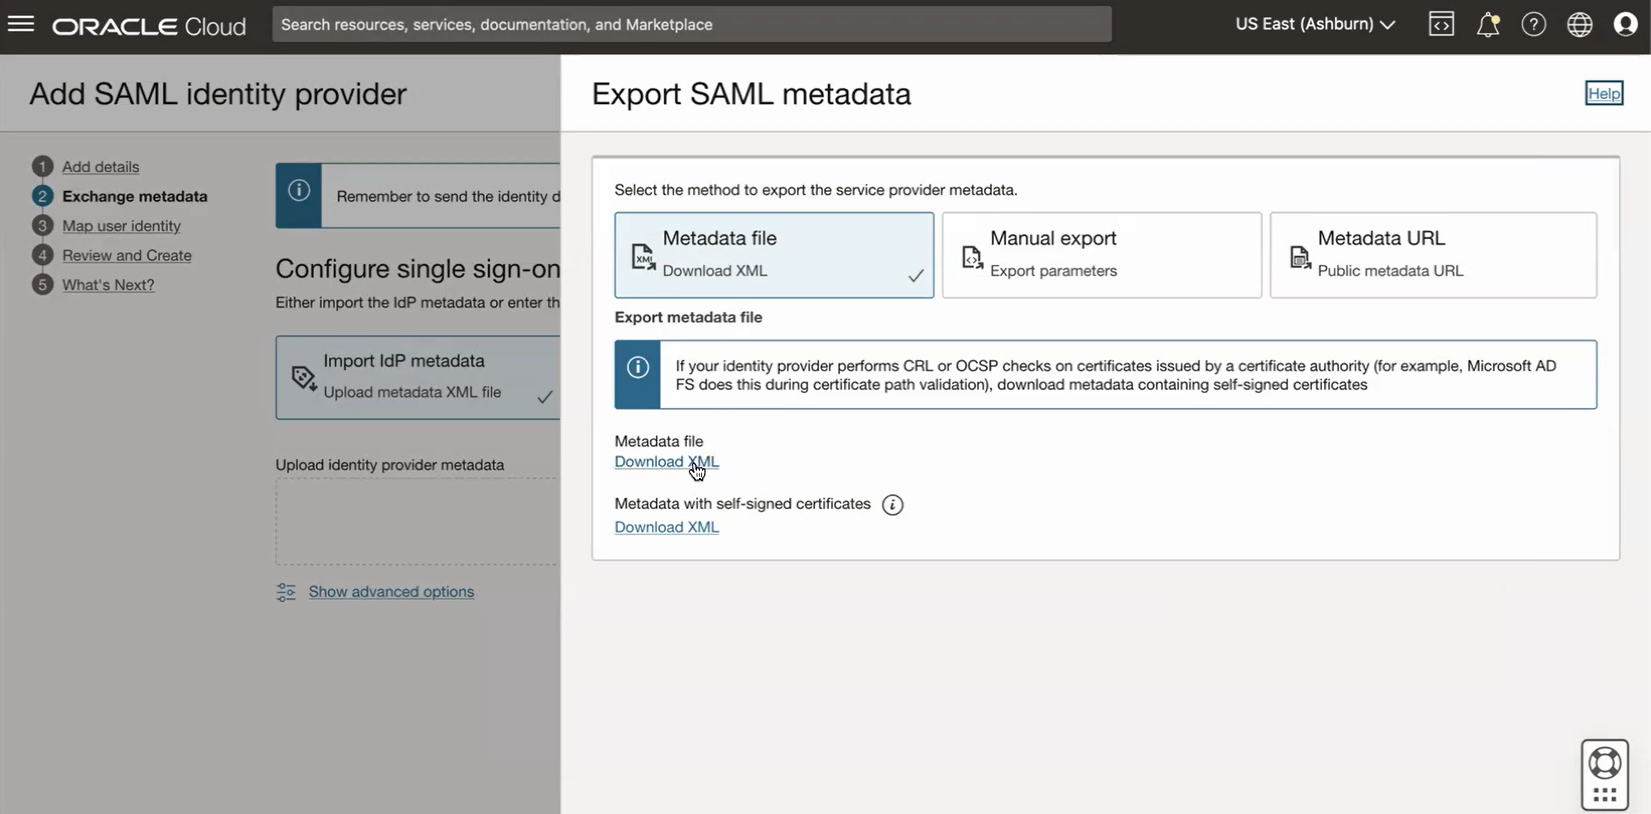Go to Add details step
This screenshot has height=814, width=1651.
coord(100,167)
